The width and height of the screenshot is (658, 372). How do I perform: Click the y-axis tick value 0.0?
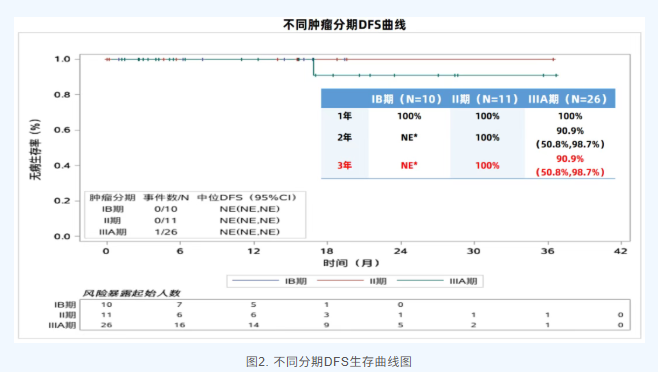62,236
